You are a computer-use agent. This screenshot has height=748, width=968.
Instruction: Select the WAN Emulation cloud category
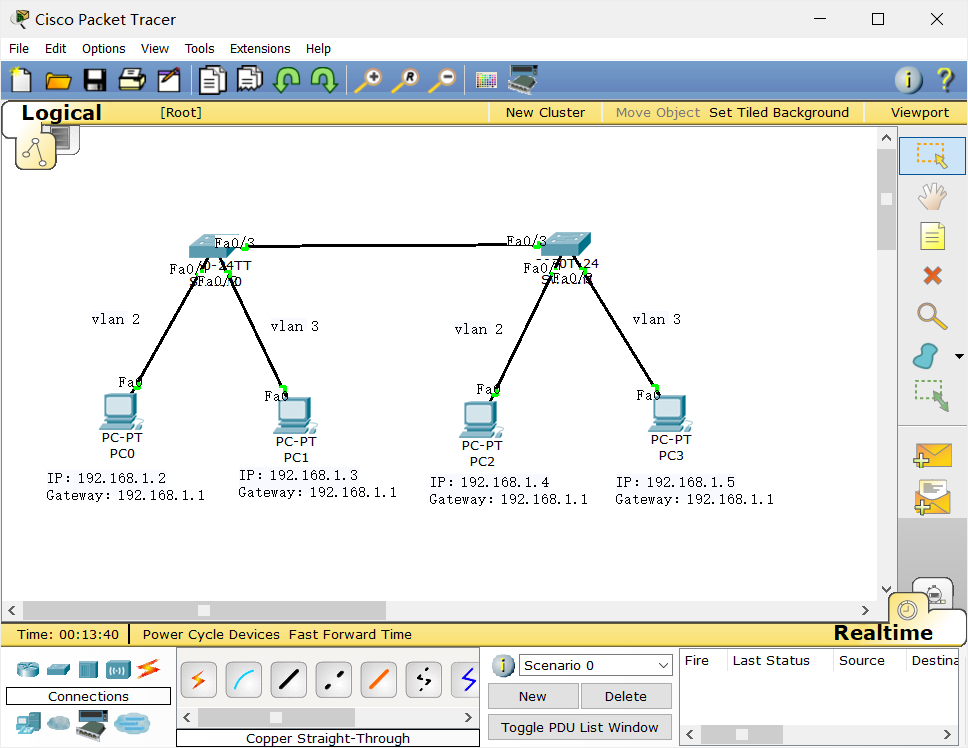(x=59, y=722)
